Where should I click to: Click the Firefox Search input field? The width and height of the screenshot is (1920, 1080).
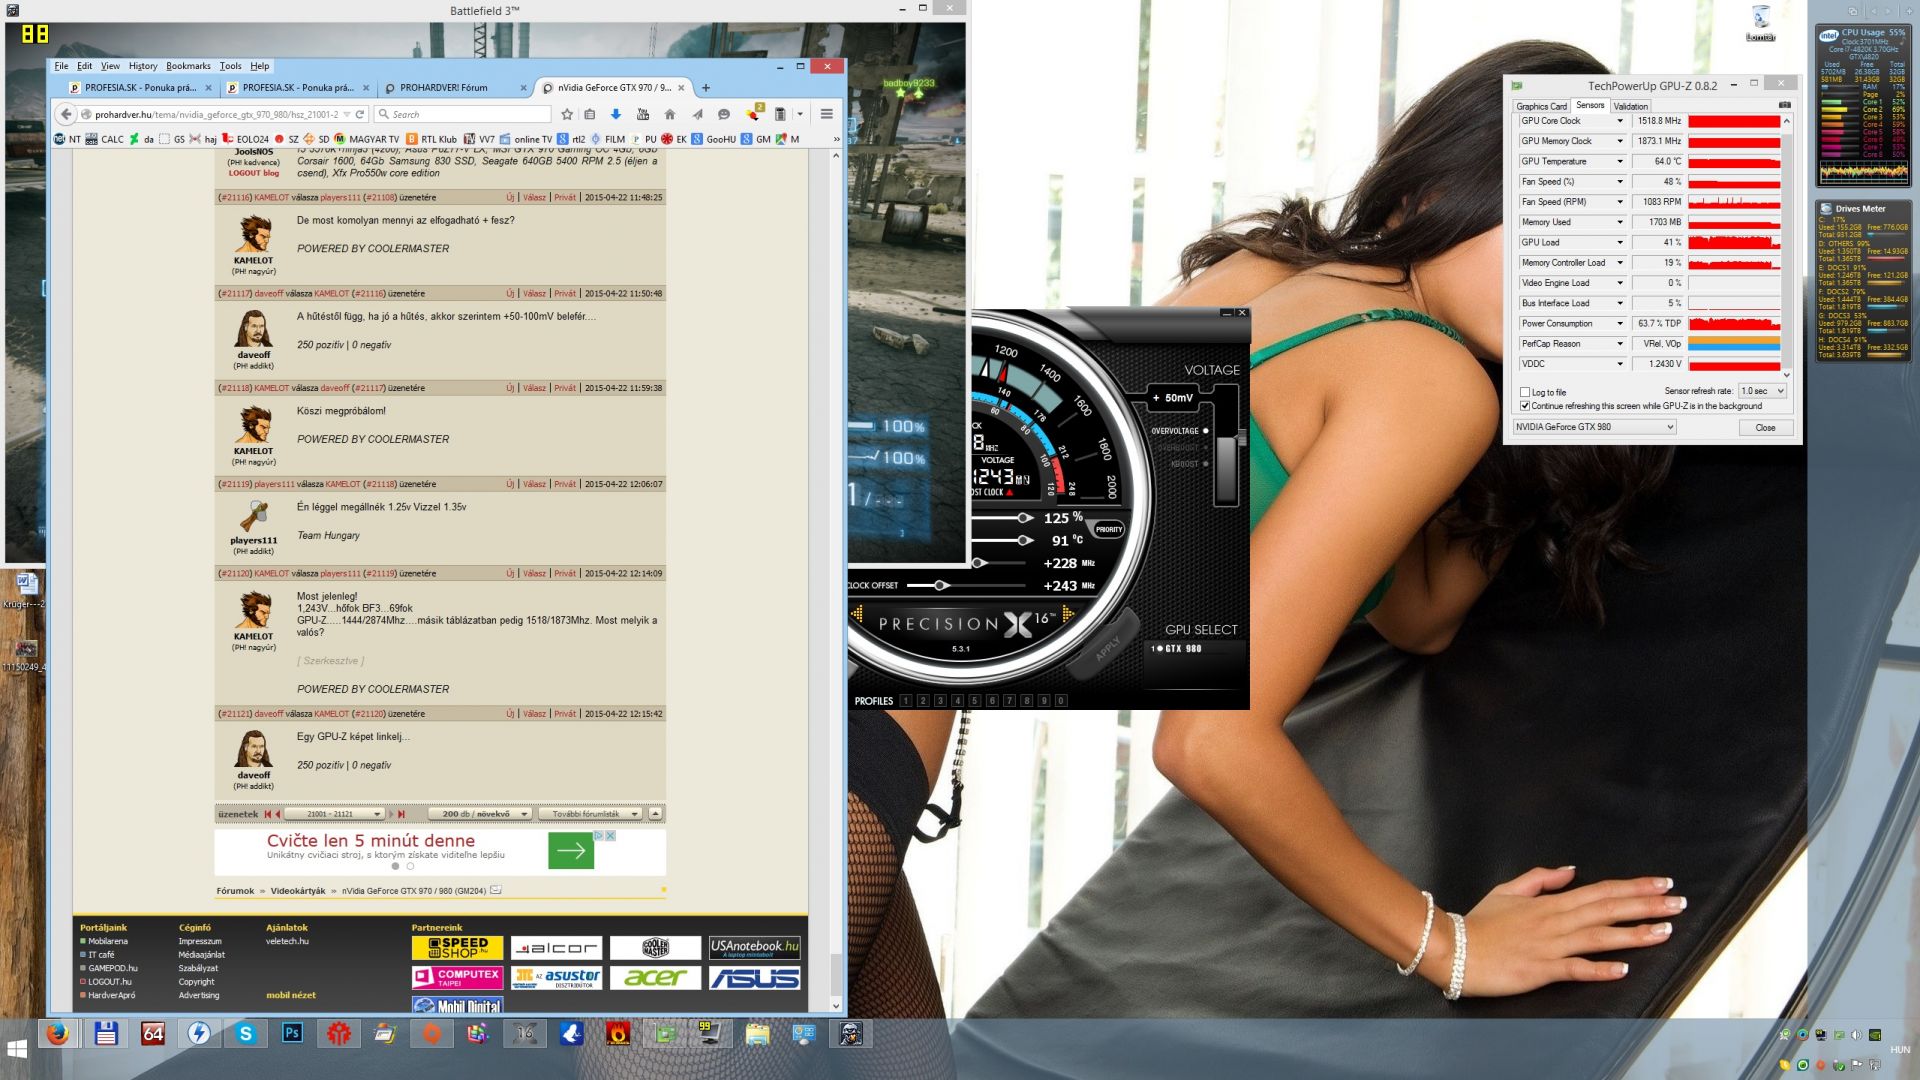(463, 114)
